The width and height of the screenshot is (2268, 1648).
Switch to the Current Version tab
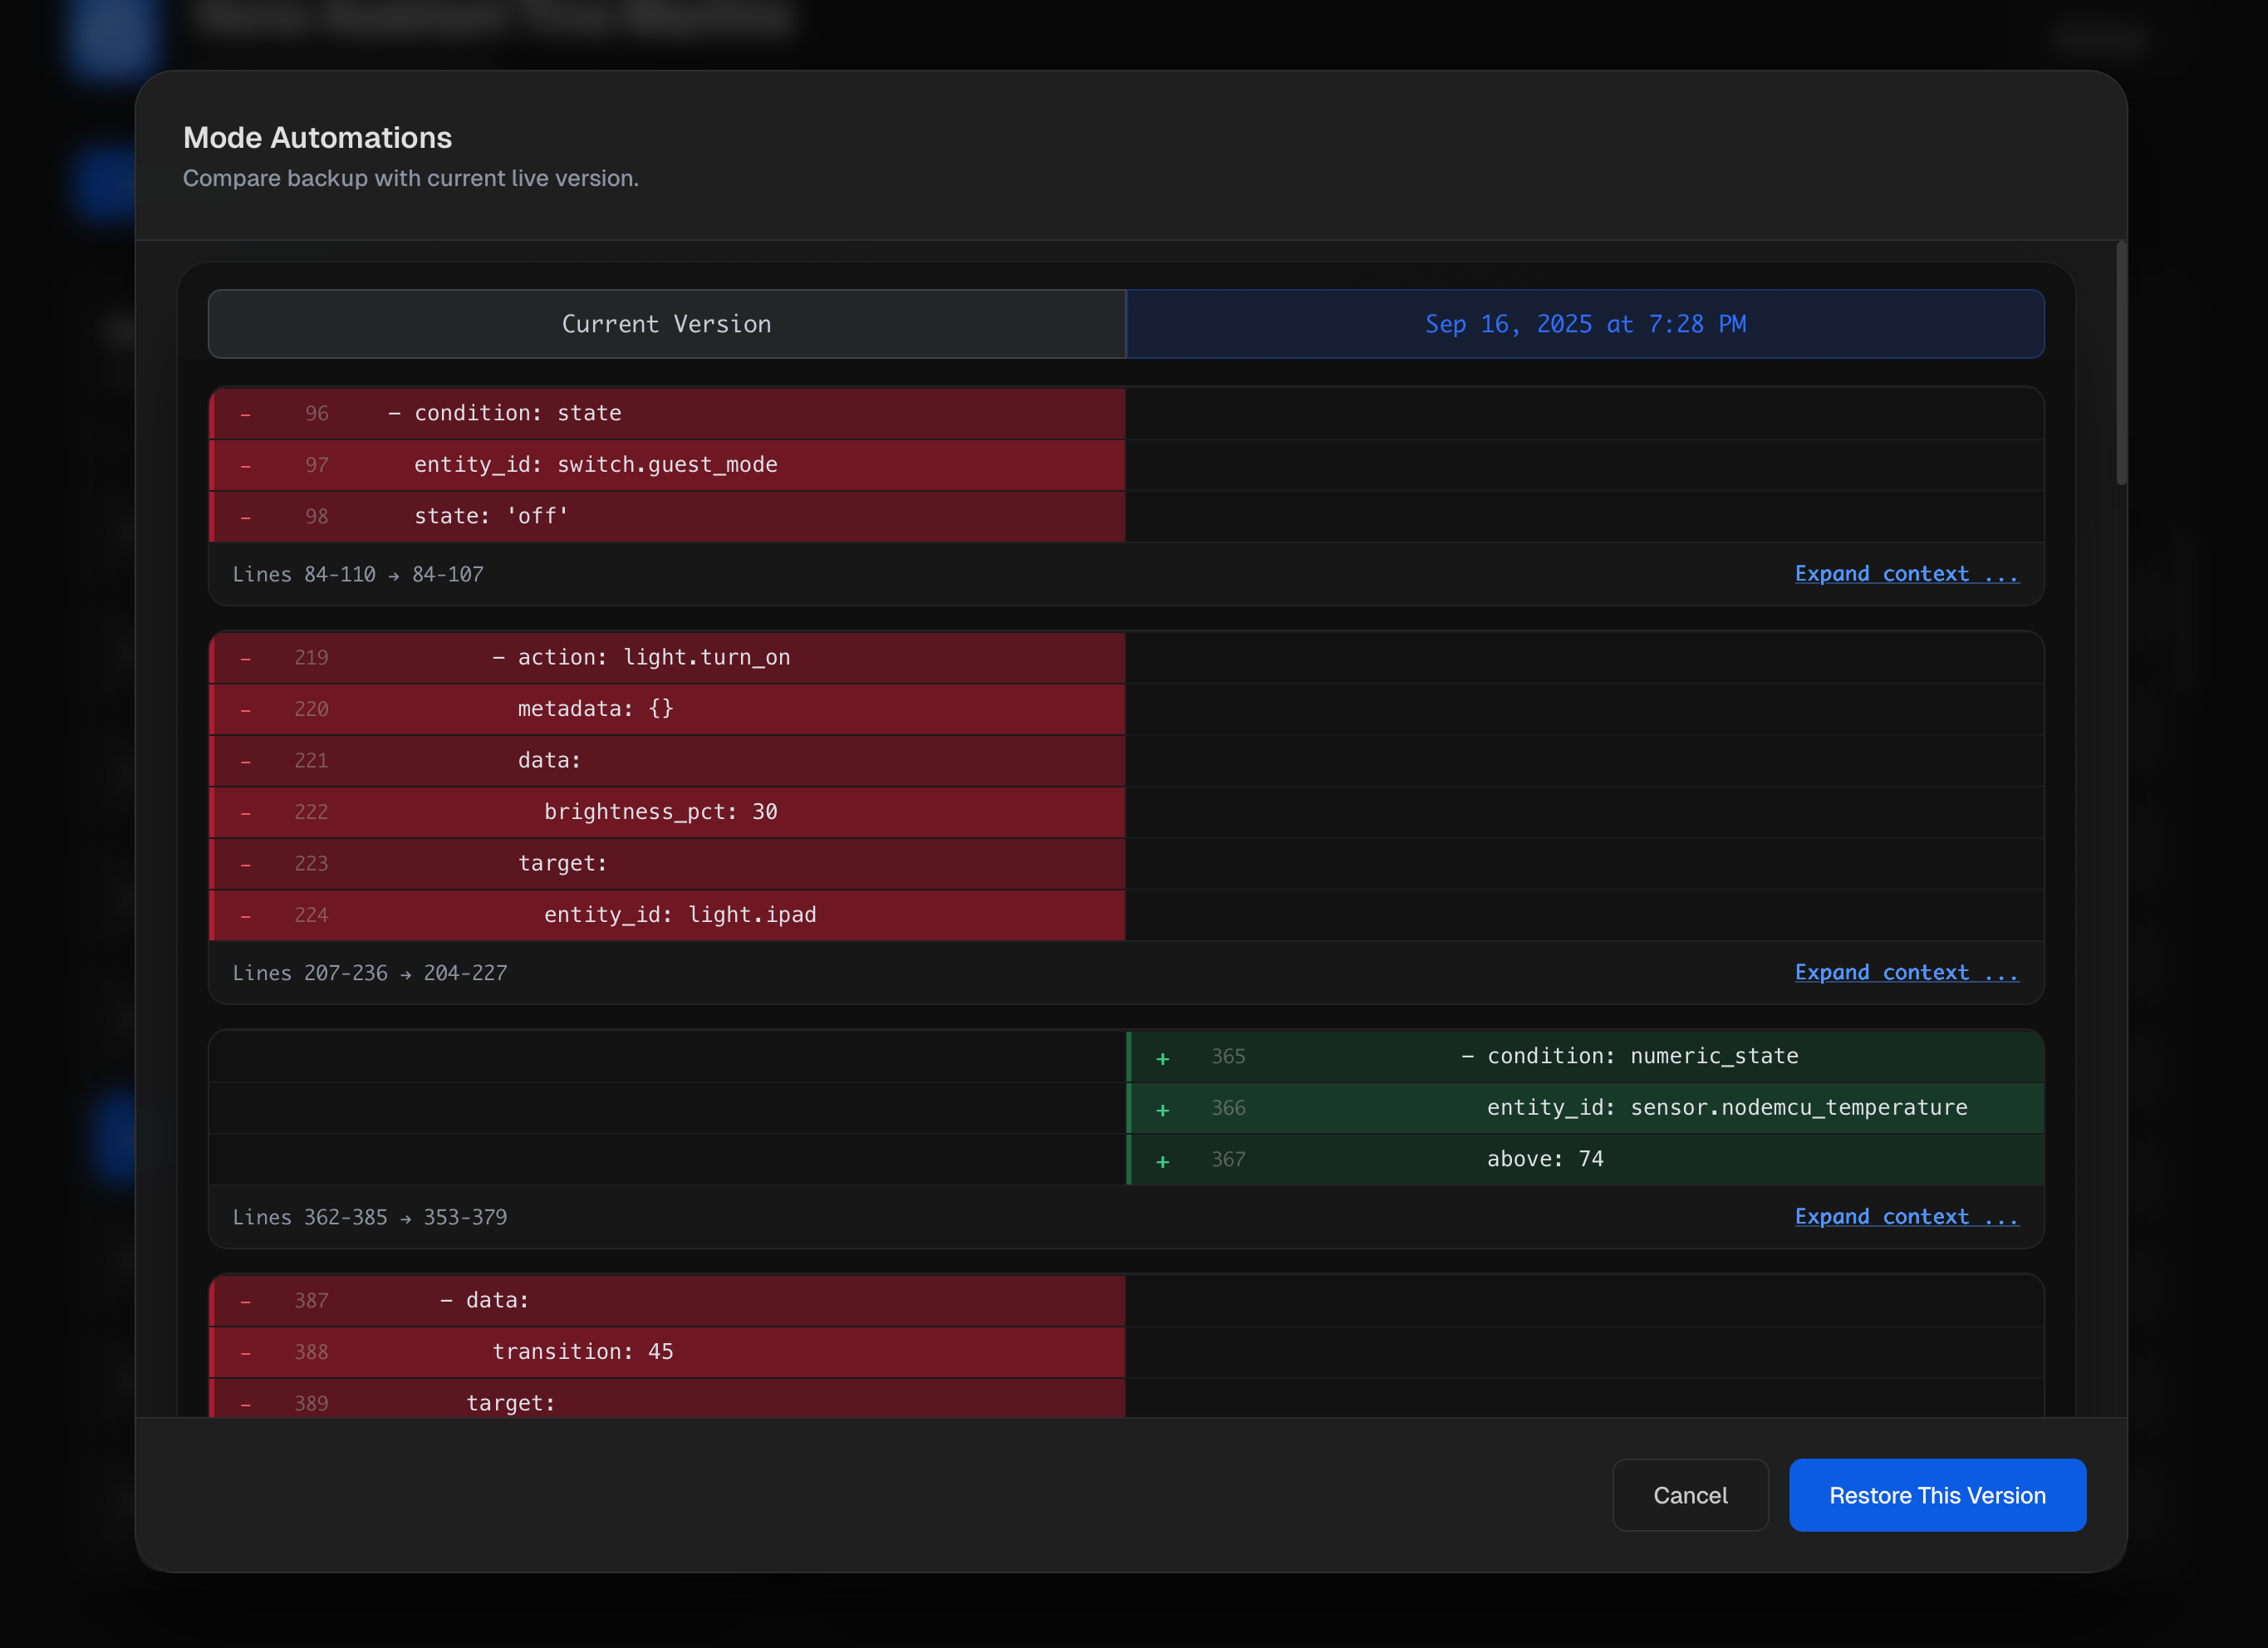[666, 324]
